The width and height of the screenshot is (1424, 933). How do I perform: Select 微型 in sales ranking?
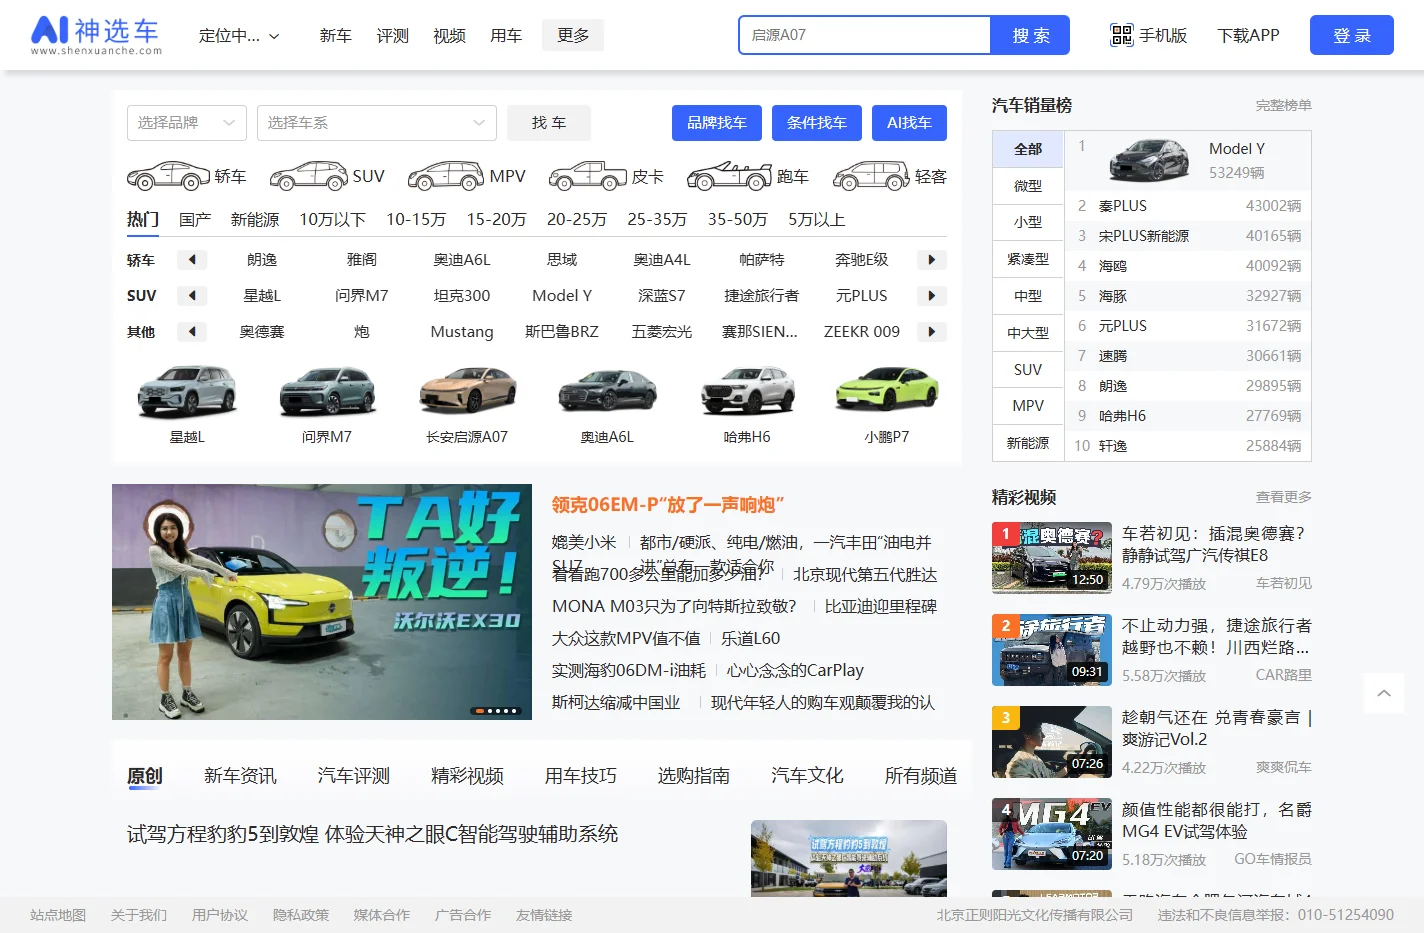tap(1028, 186)
